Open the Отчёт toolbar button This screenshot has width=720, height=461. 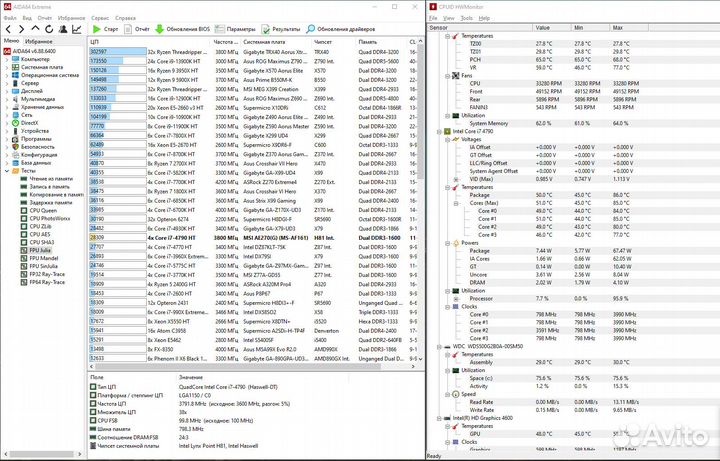pyautogui.click(x=136, y=29)
